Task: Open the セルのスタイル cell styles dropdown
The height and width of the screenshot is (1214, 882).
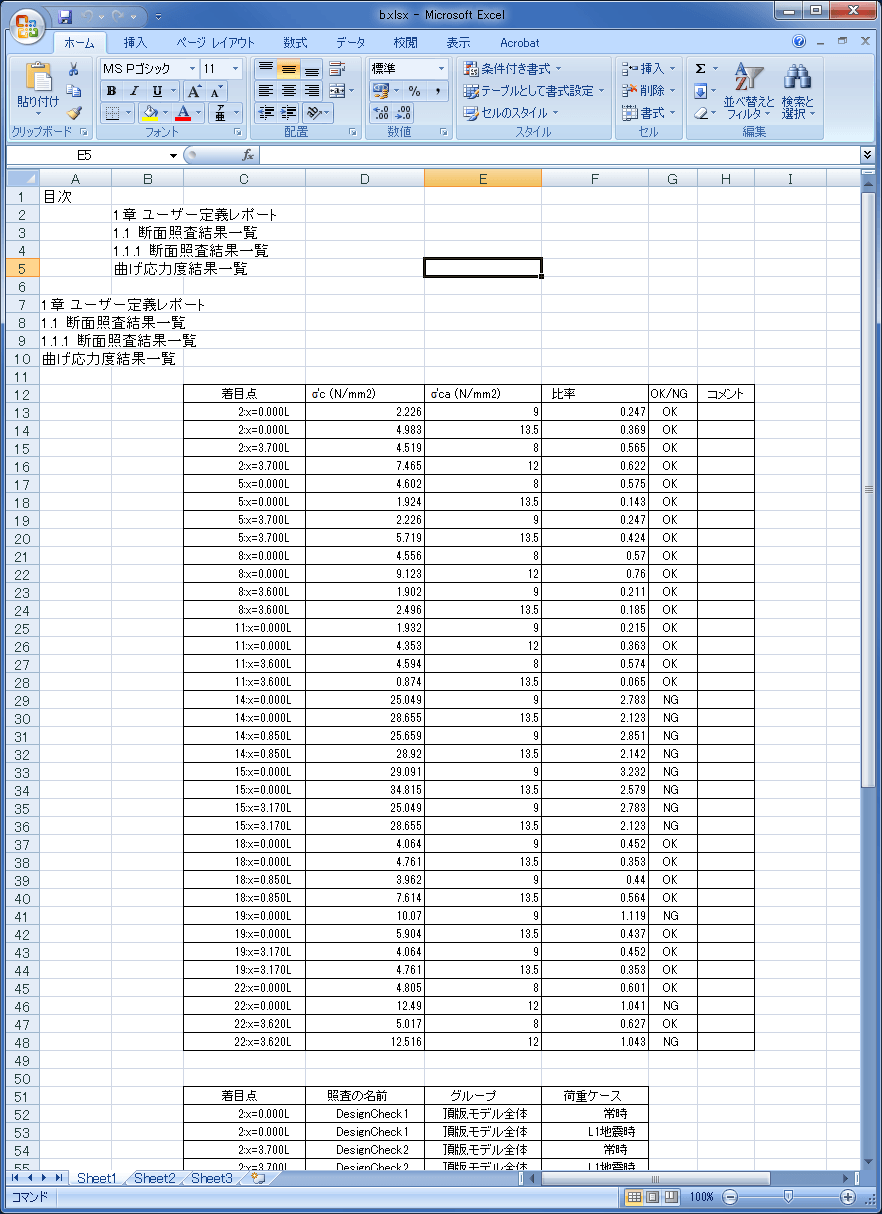Action: [511, 113]
